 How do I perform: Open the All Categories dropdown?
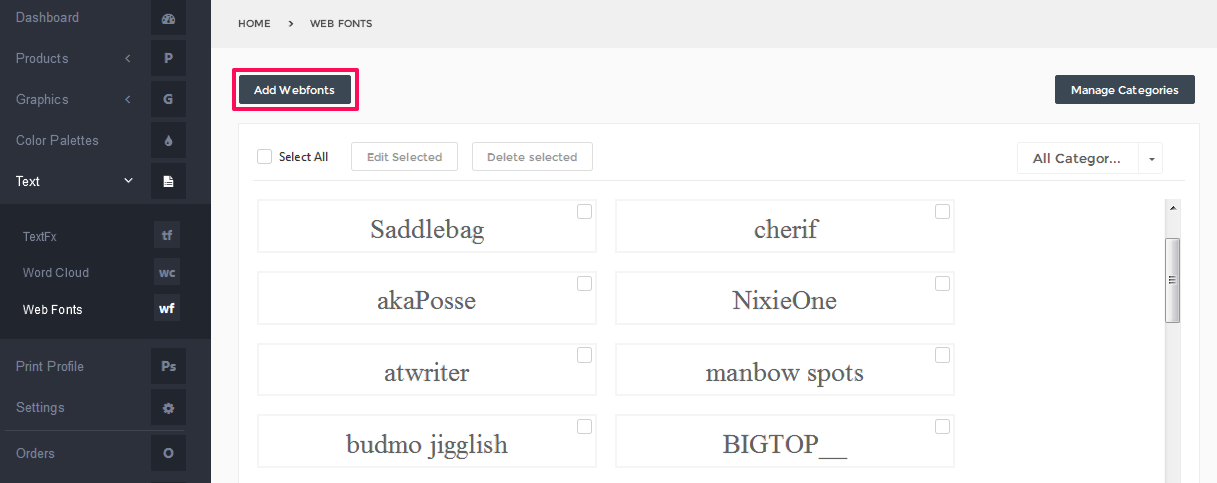click(x=1090, y=158)
